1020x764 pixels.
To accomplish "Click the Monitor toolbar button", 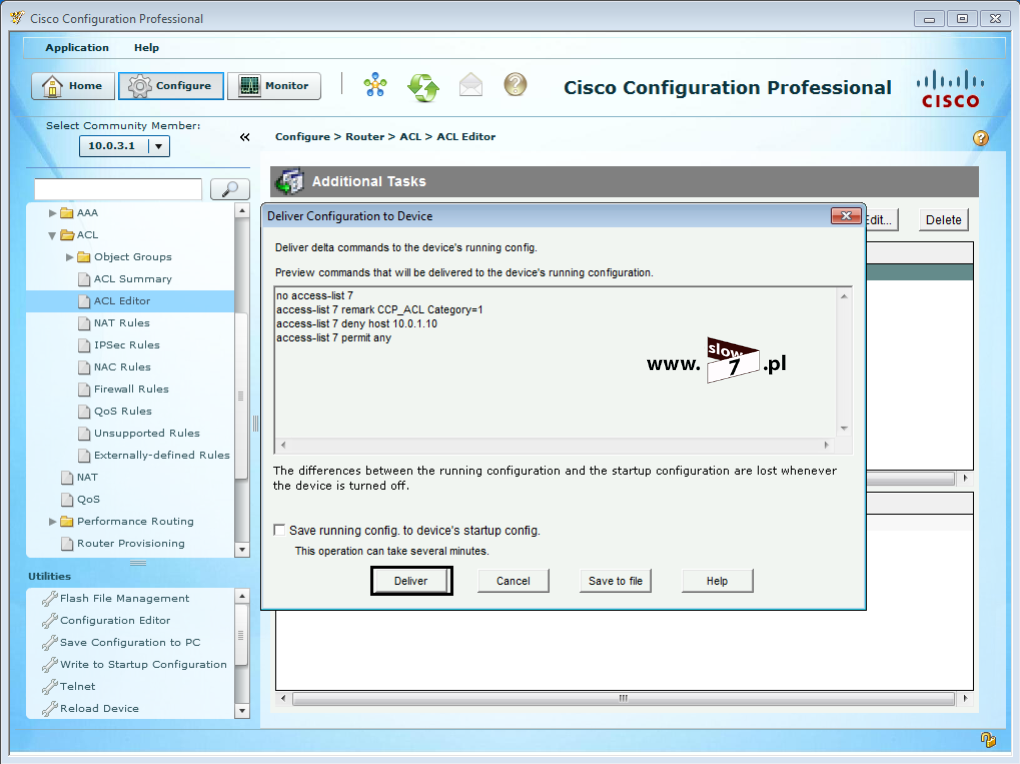I will tap(274, 86).
